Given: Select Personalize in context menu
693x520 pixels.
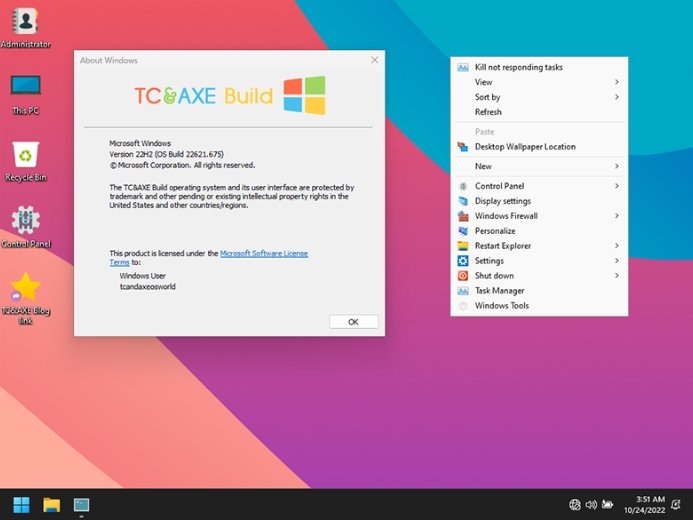Looking at the screenshot, I should click(x=539, y=231).
